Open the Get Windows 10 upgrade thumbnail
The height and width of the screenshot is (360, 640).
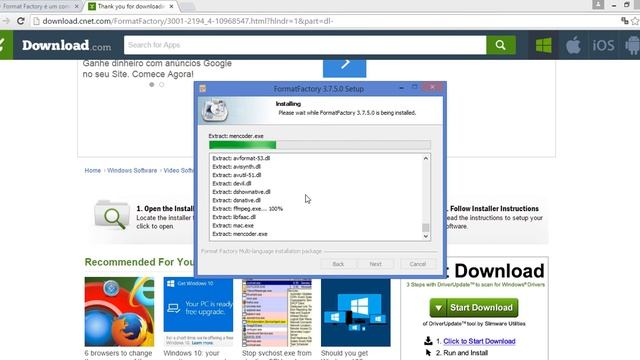coord(198,311)
